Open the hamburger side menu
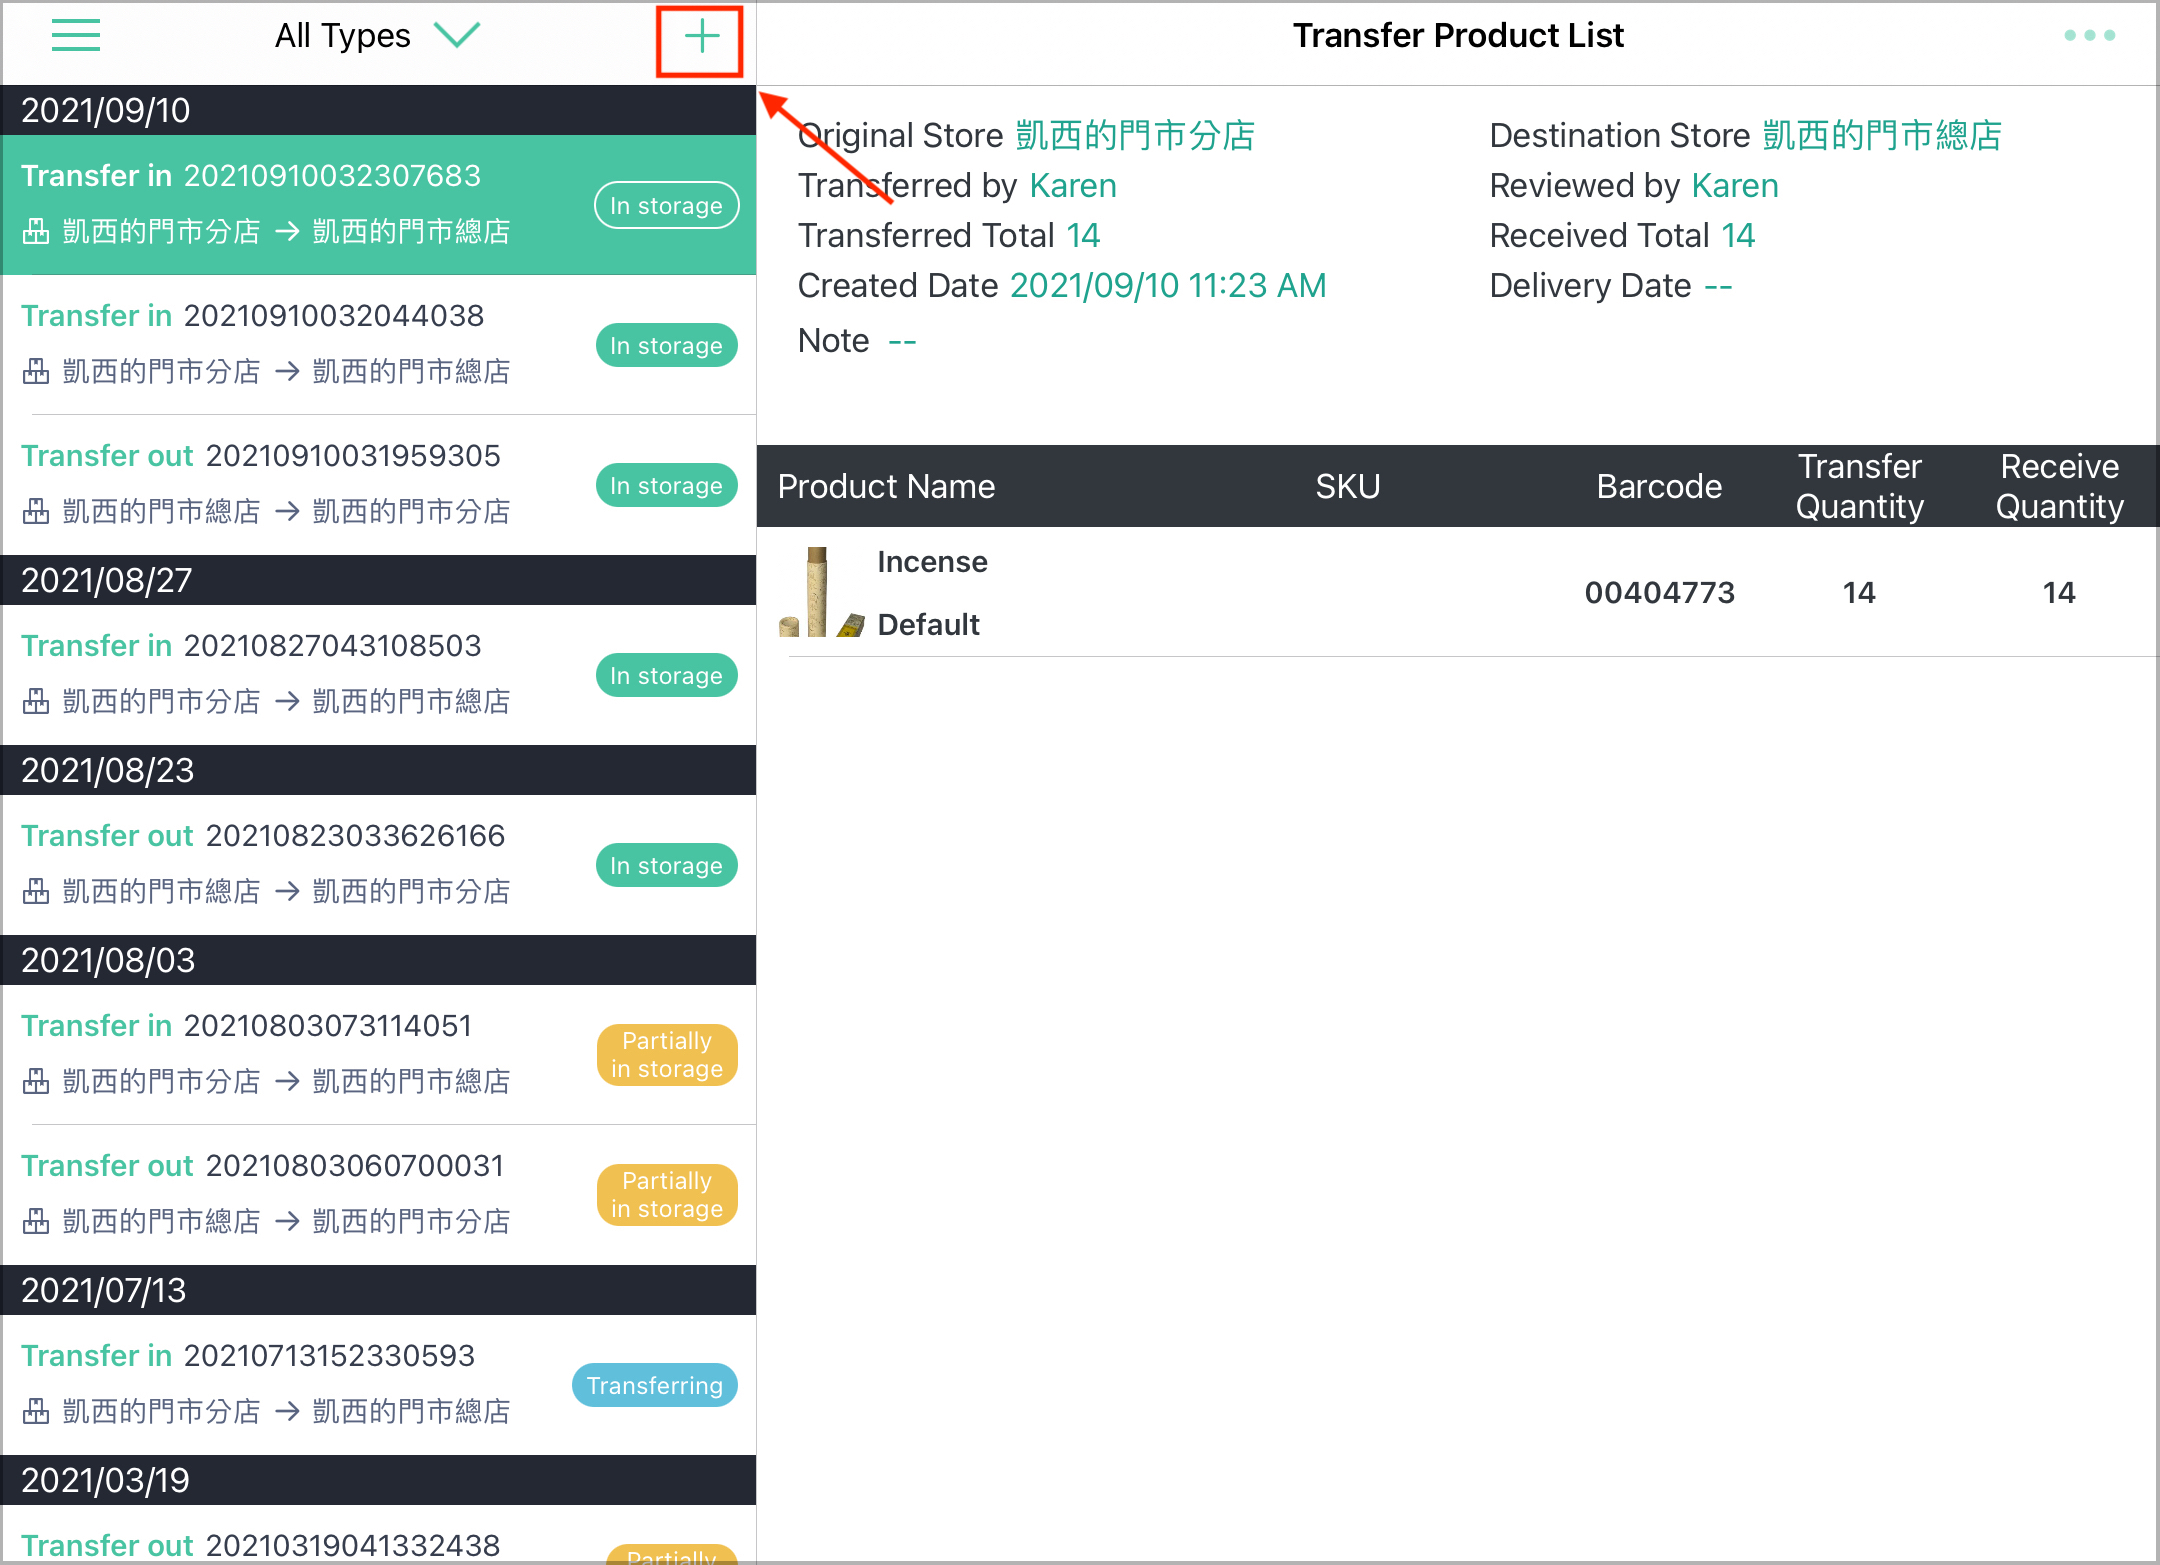This screenshot has height=1565, width=2160. tap(76, 36)
